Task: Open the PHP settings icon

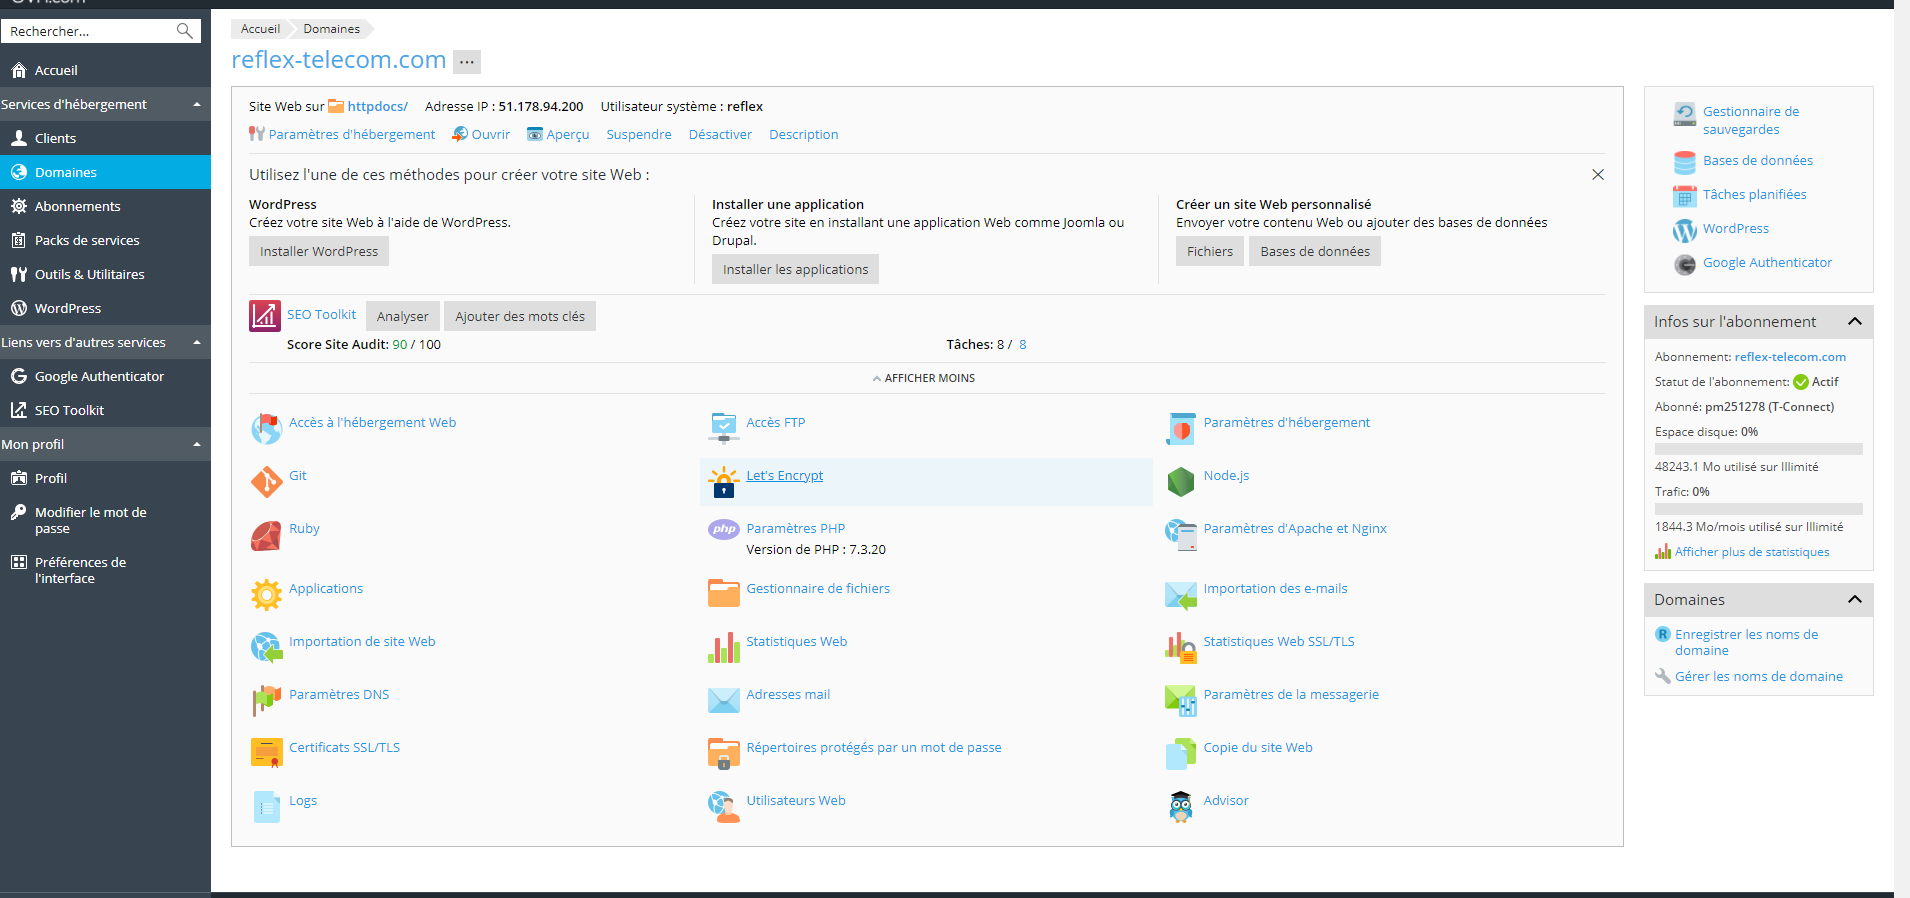Action: (723, 529)
